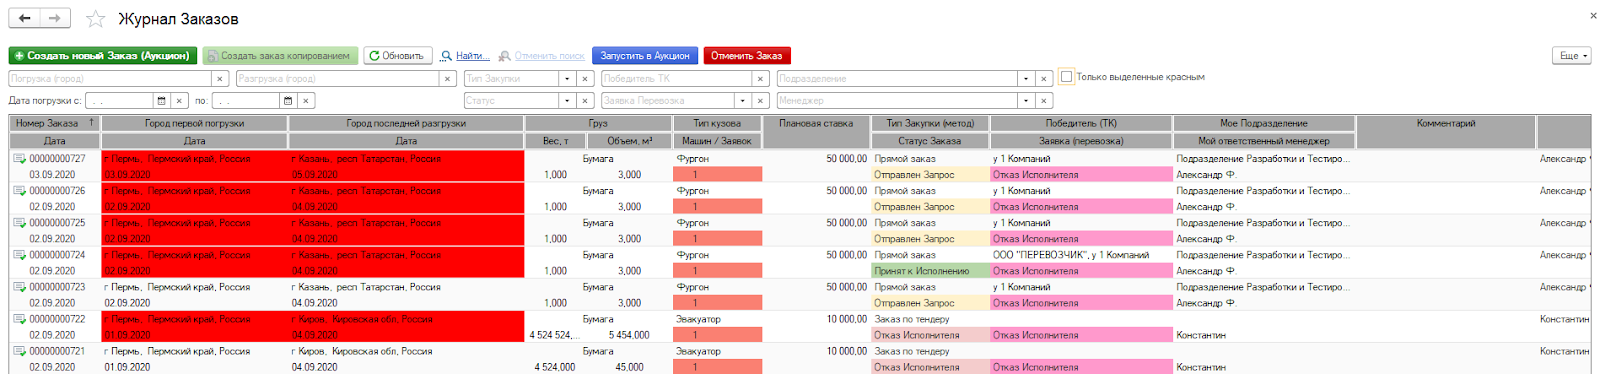This screenshot has height=374, width=1600.
Task: Select pink Отказ Исполнителя cell in order 00000000726
Action: [1081, 206]
